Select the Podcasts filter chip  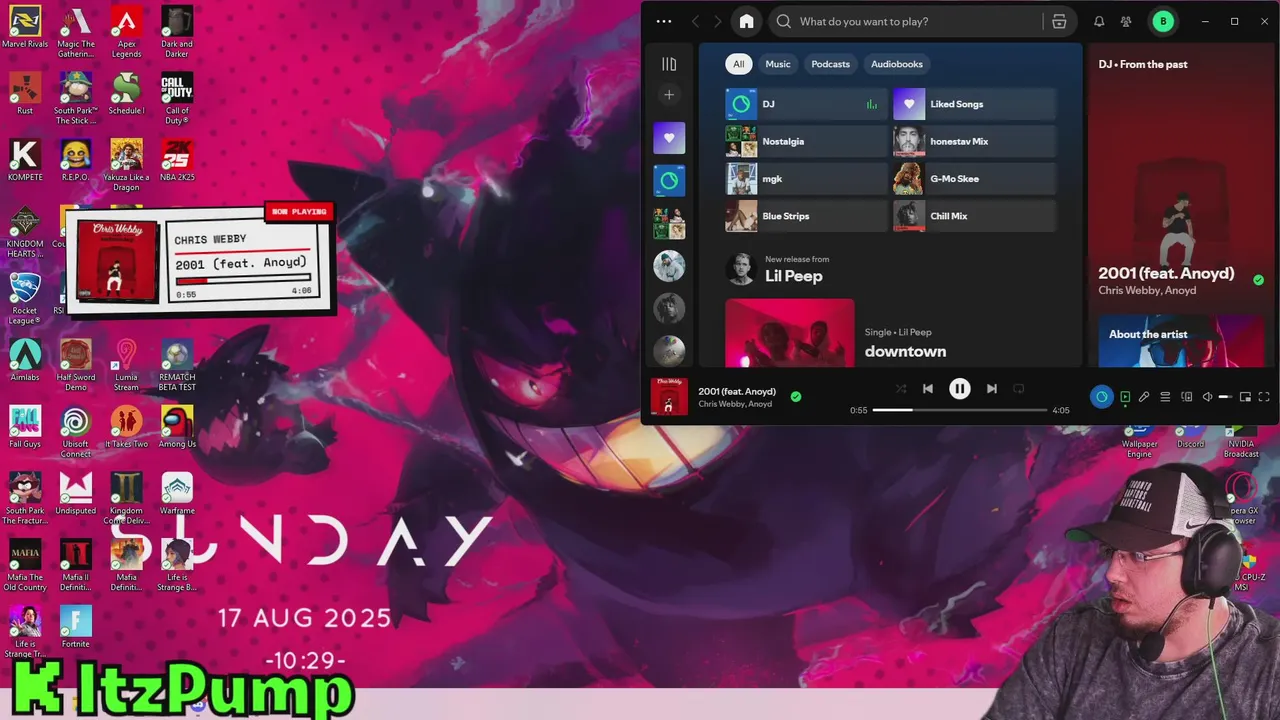[x=830, y=64]
